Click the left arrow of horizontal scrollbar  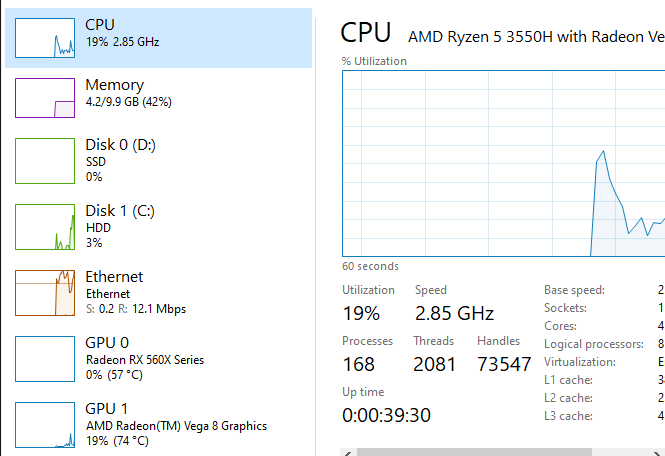[348, 453]
